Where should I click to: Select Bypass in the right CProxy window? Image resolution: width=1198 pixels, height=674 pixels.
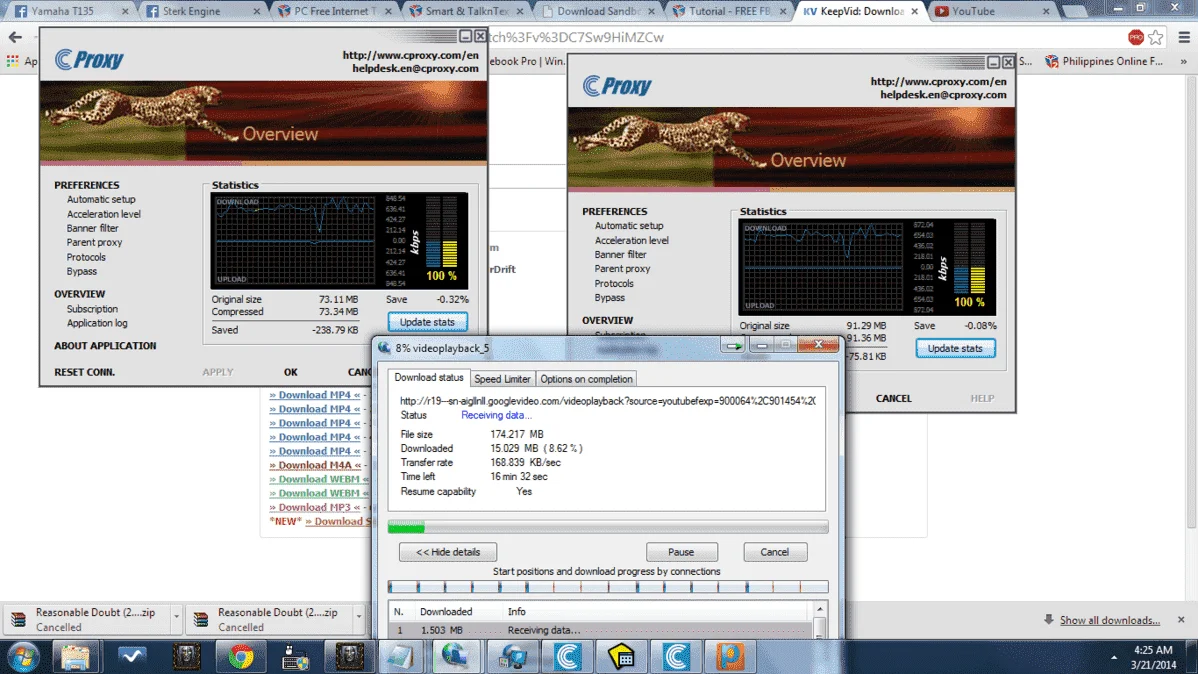(x=609, y=298)
